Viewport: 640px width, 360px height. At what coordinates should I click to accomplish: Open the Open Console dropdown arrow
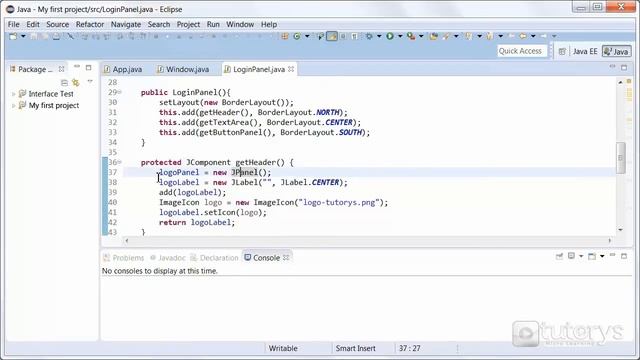(602, 256)
